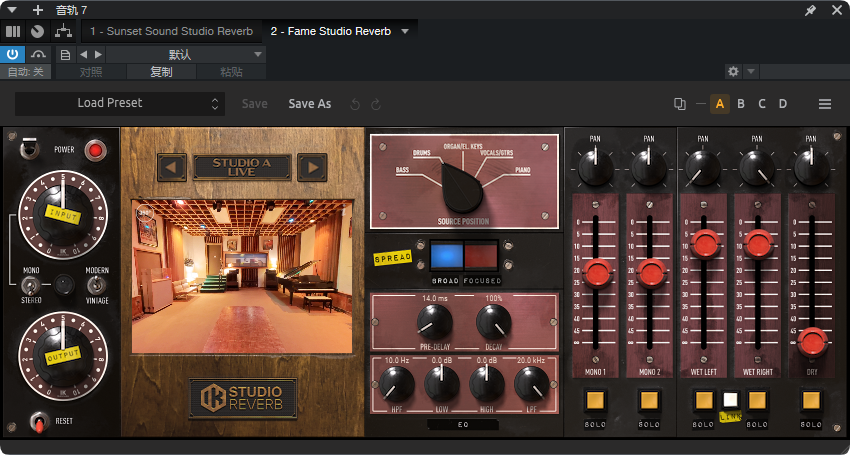Solo the WET LEFT channel

coord(704,400)
